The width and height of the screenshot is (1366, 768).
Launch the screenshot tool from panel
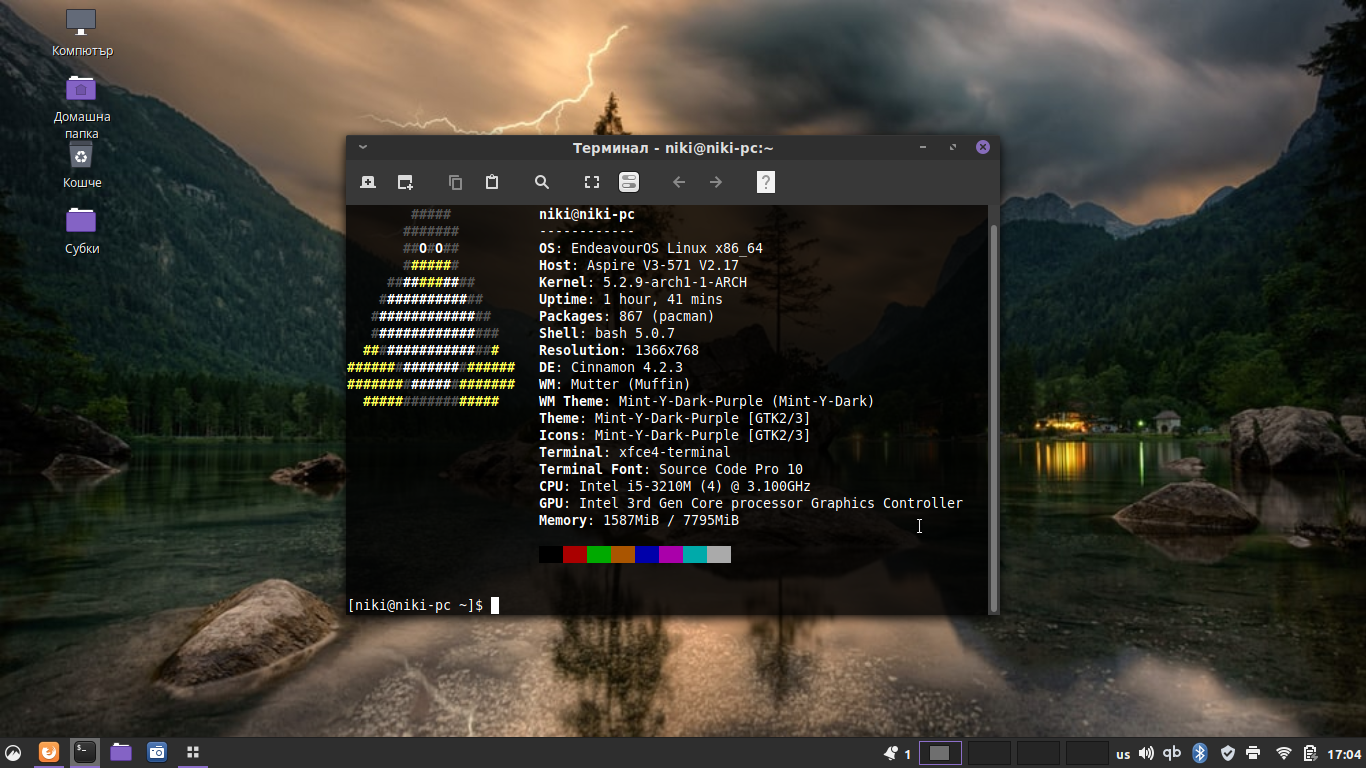(157, 752)
